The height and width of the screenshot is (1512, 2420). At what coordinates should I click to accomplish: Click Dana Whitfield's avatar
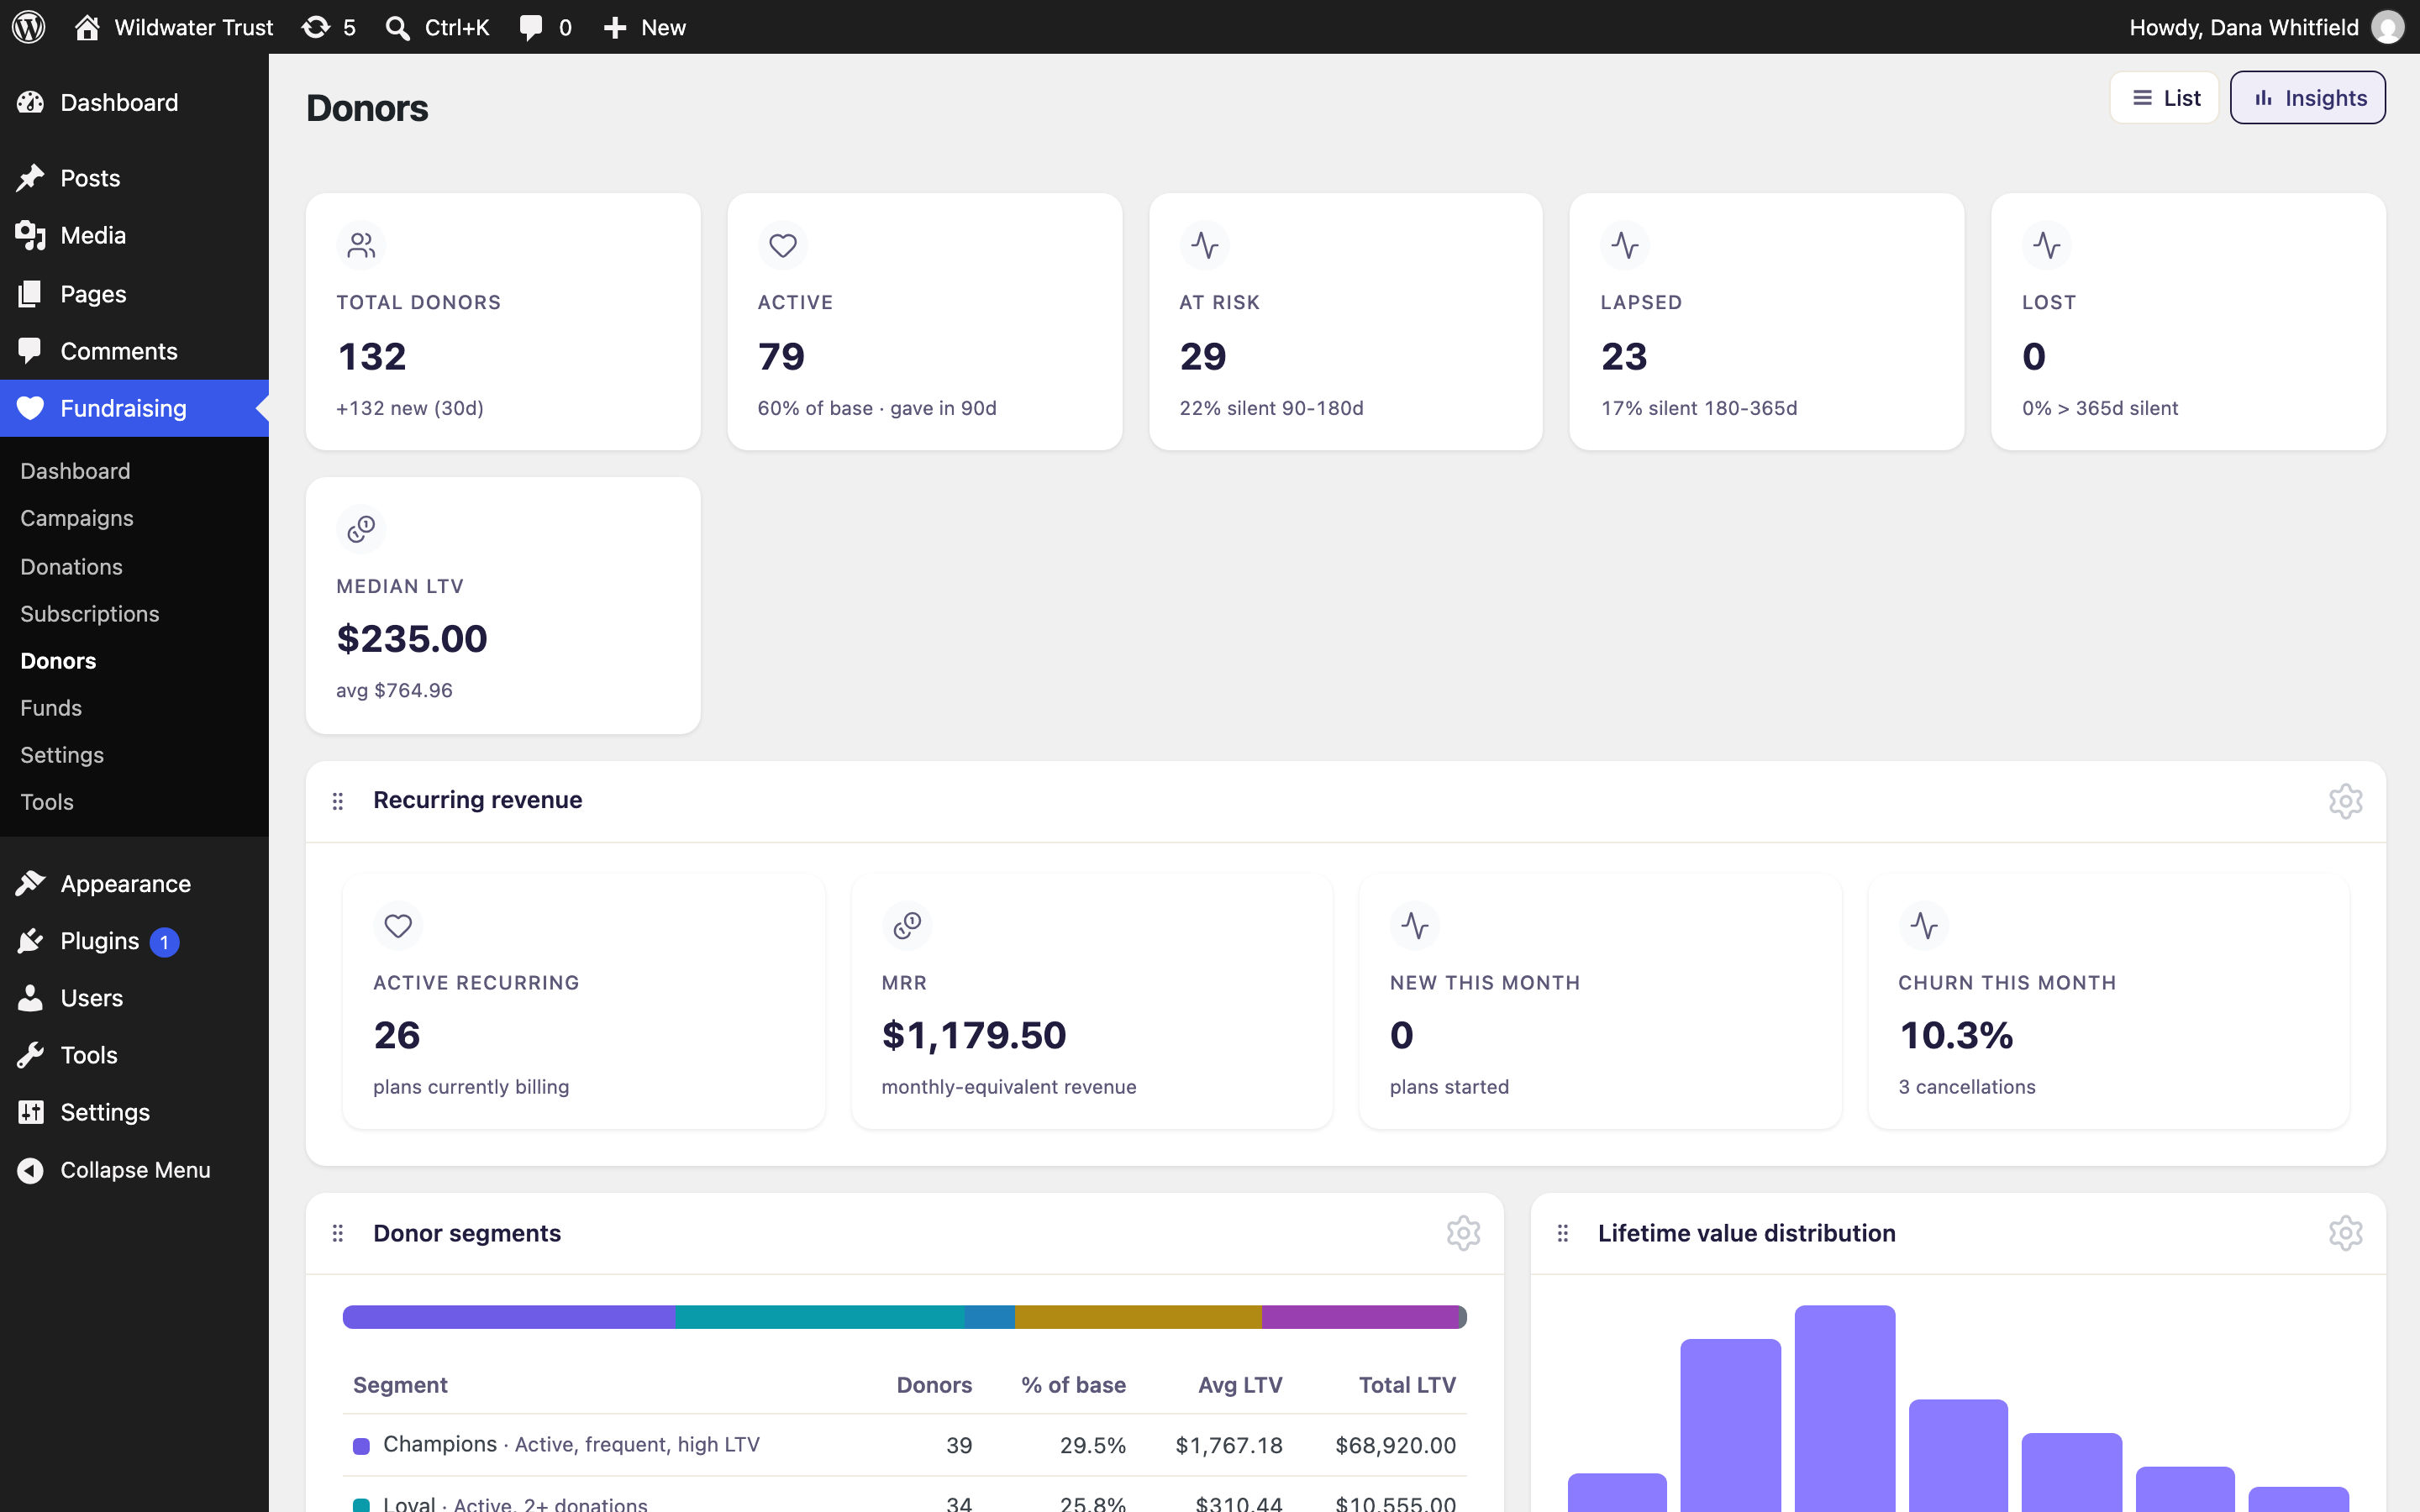[2388, 27]
